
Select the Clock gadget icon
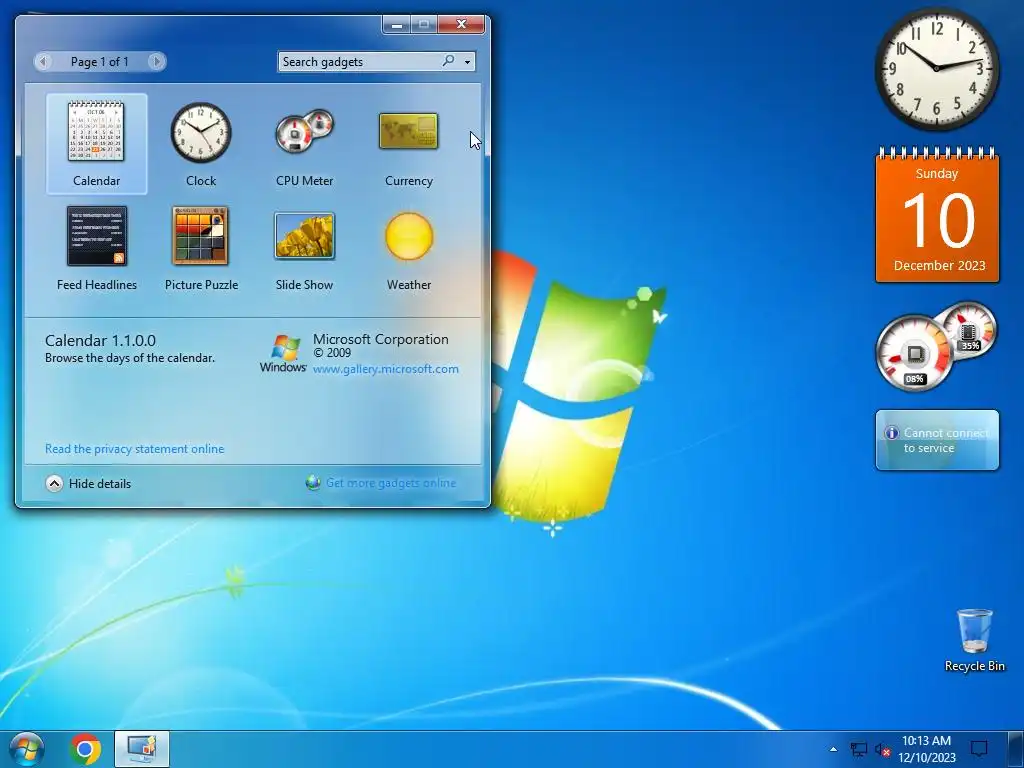pyautogui.click(x=200, y=132)
